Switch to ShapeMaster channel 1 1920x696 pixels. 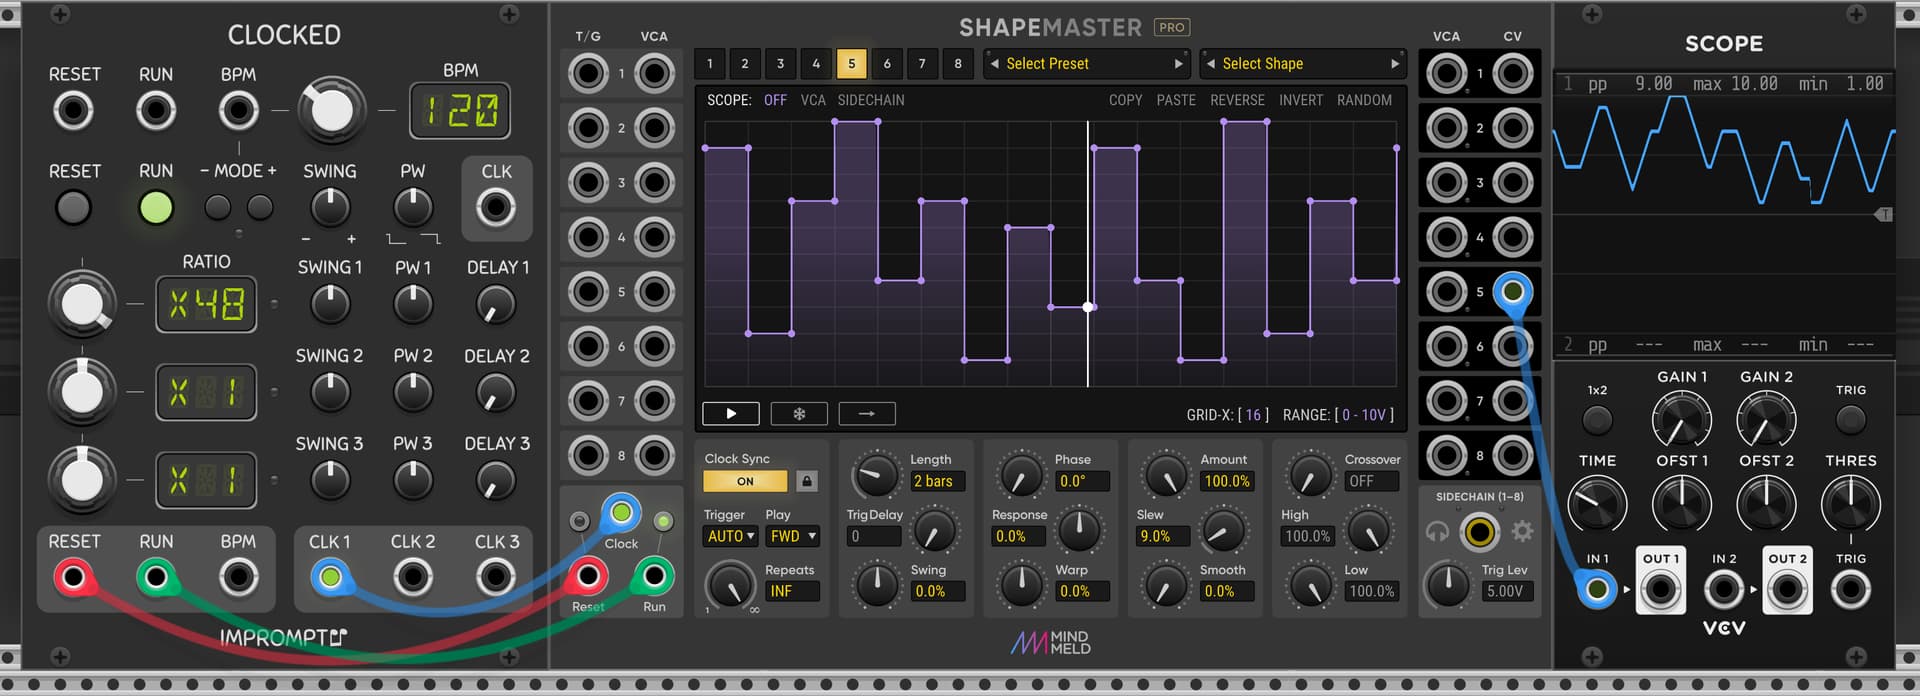pos(710,64)
